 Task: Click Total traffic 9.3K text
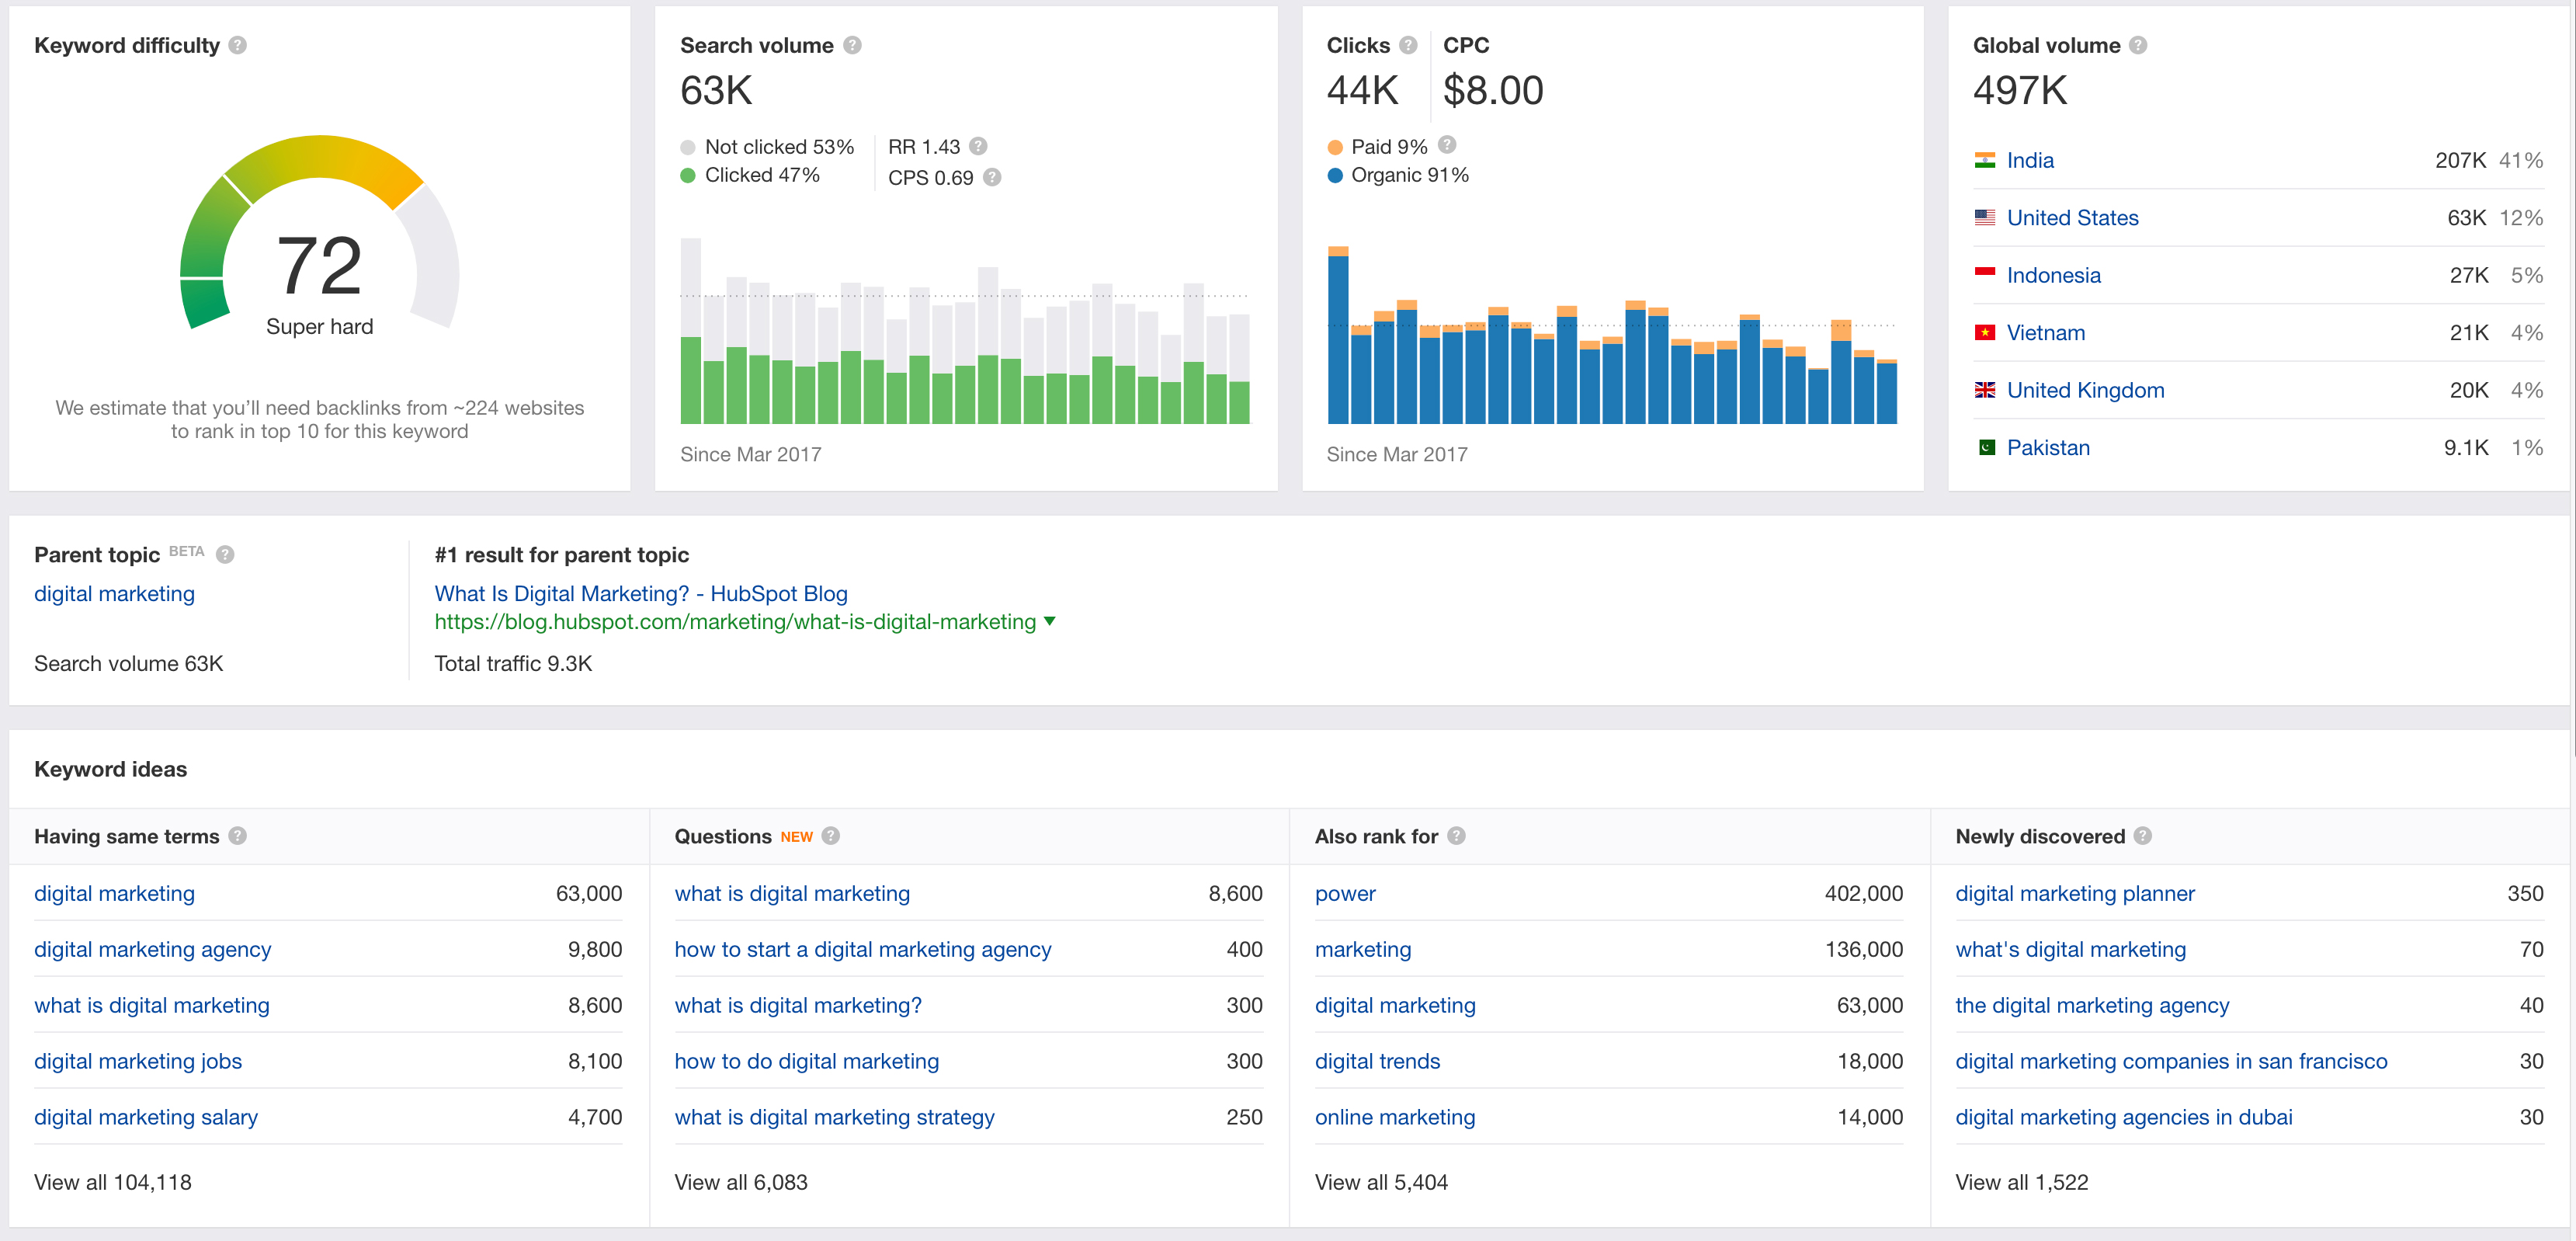pos(513,663)
